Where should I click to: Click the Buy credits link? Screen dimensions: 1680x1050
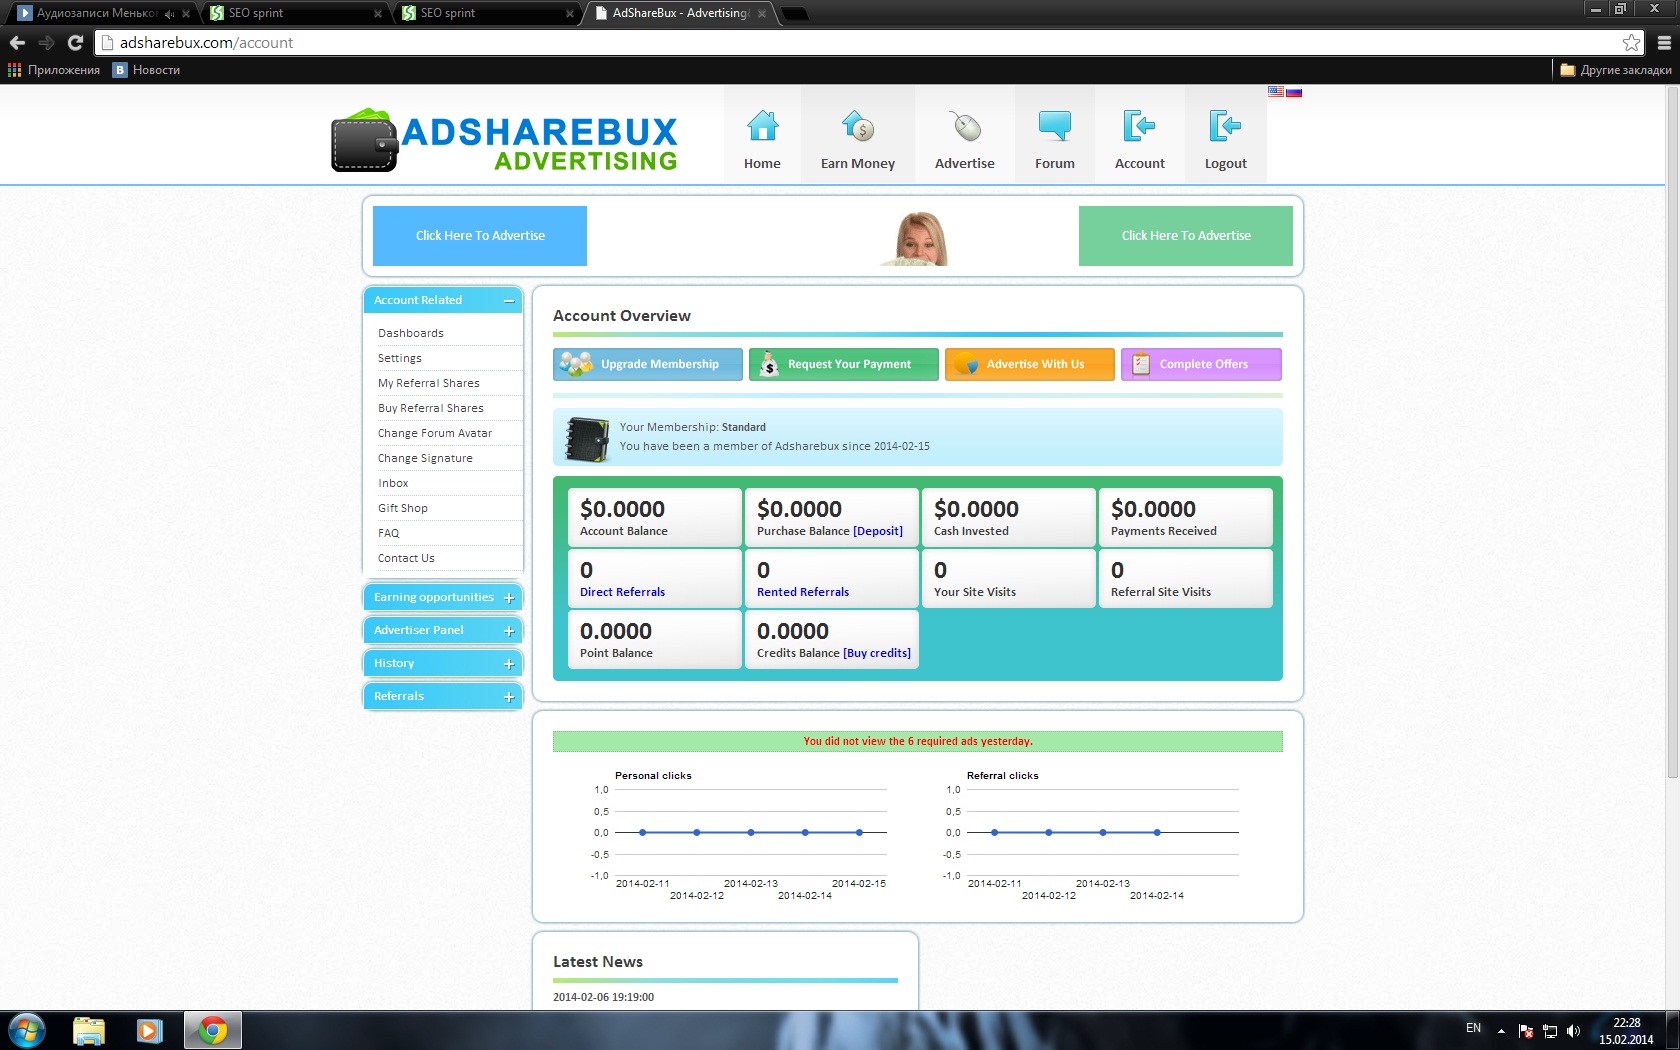pyautogui.click(x=877, y=653)
